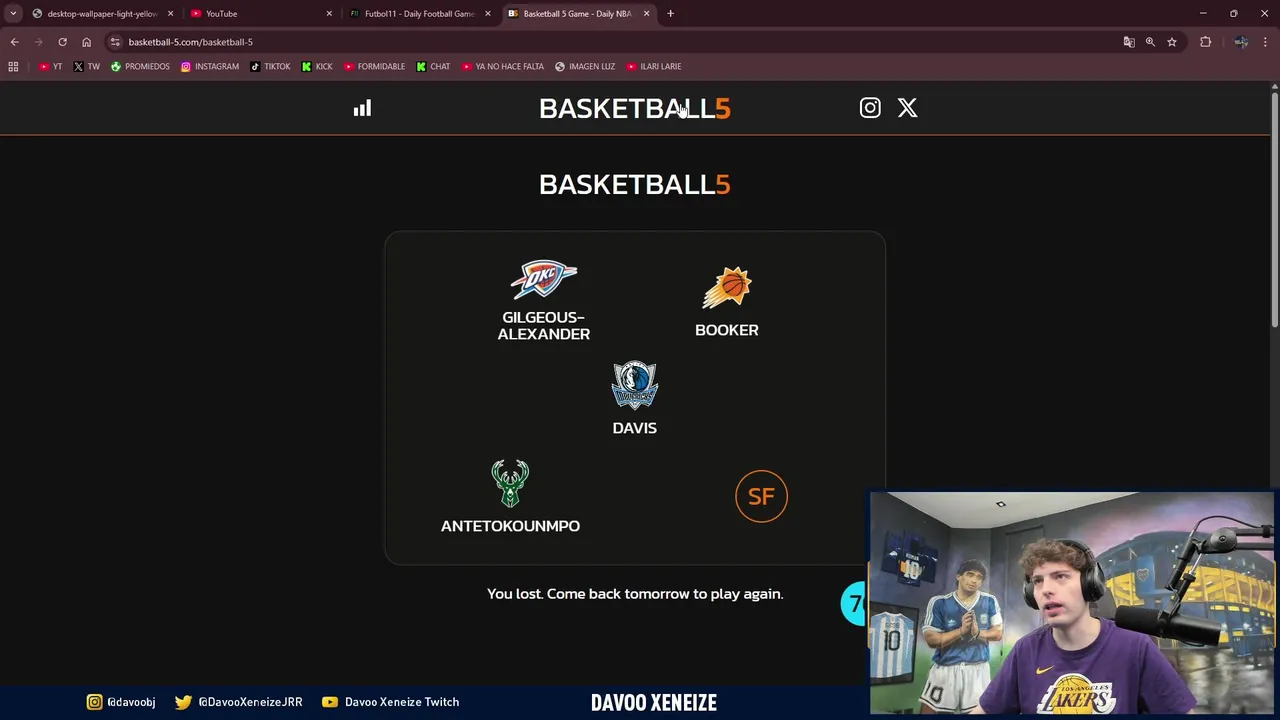Go to the browser home page
1280x720 pixels.
click(86, 42)
